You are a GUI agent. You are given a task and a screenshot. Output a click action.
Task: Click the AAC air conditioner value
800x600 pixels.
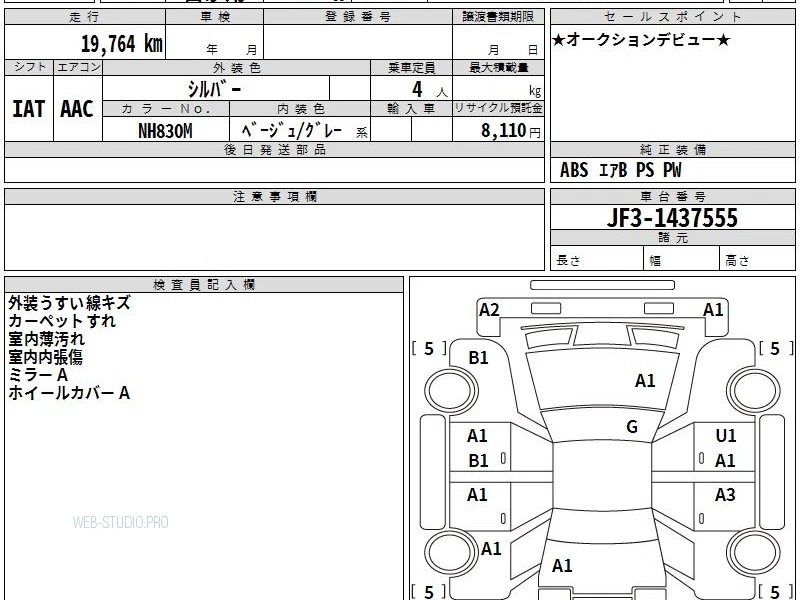(77, 109)
